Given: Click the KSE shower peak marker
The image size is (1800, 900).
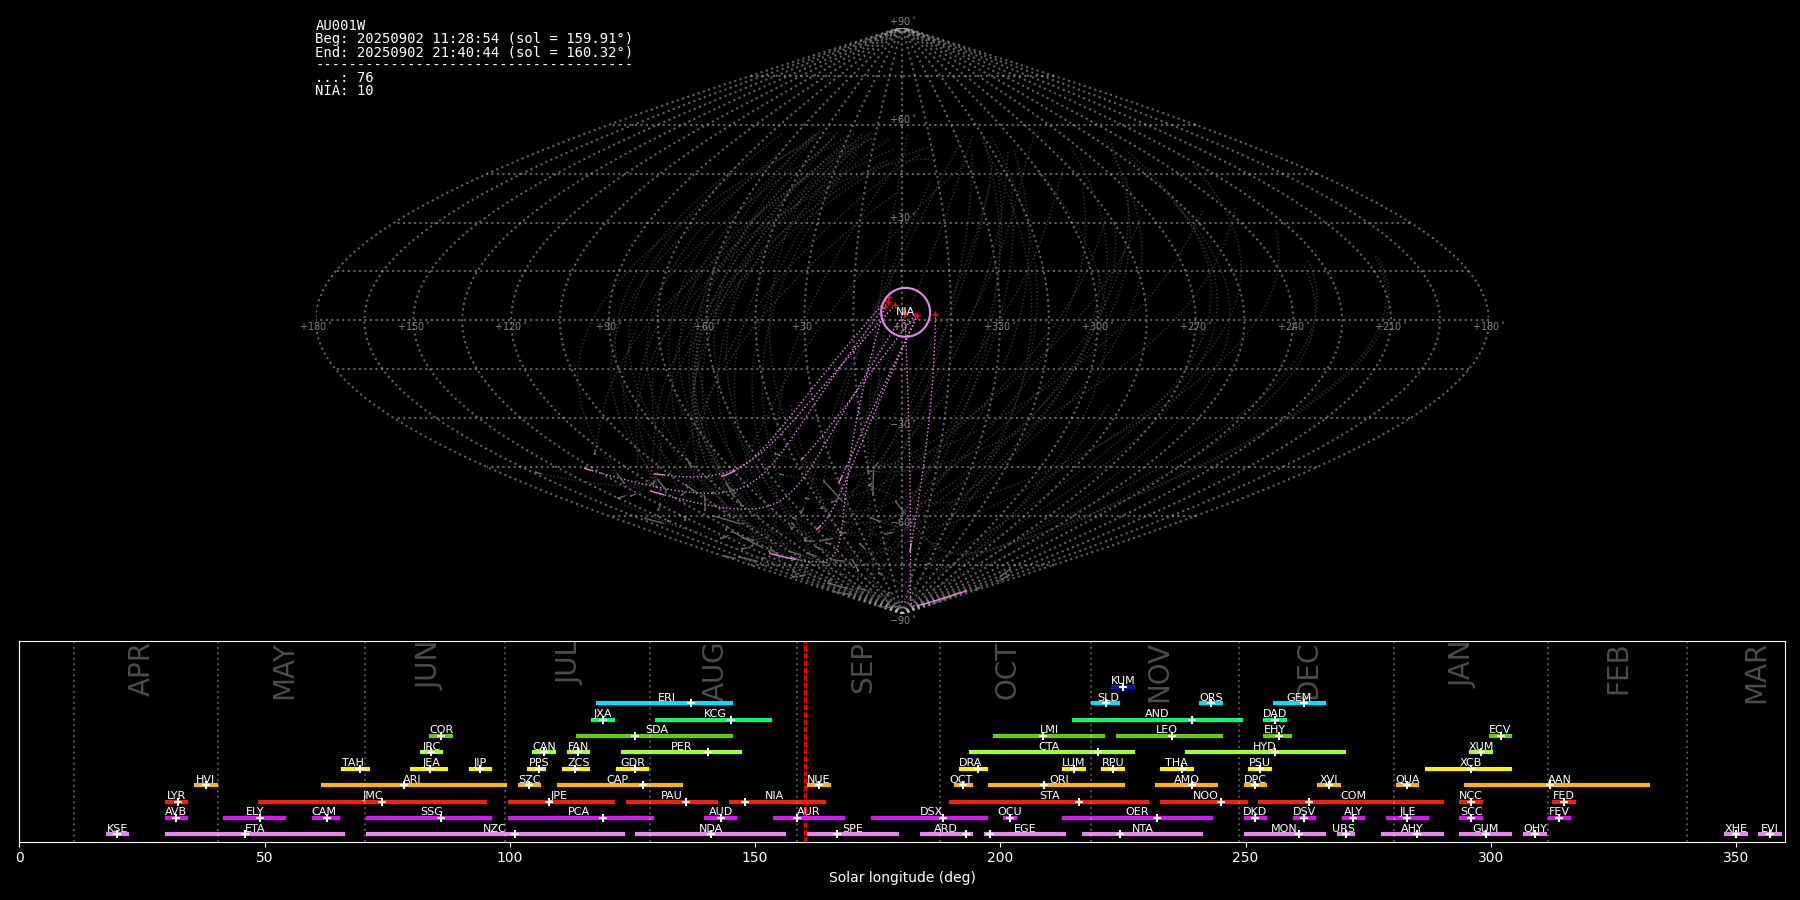Looking at the screenshot, I should [117, 834].
